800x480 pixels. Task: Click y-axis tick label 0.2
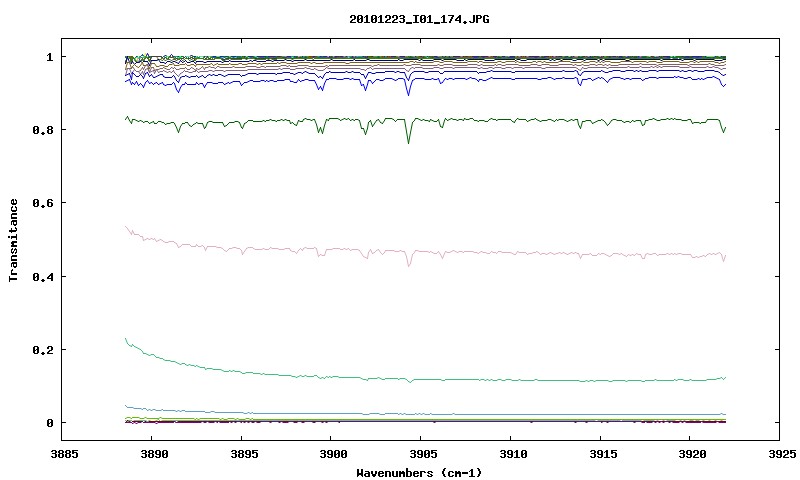tap(43, 350)
